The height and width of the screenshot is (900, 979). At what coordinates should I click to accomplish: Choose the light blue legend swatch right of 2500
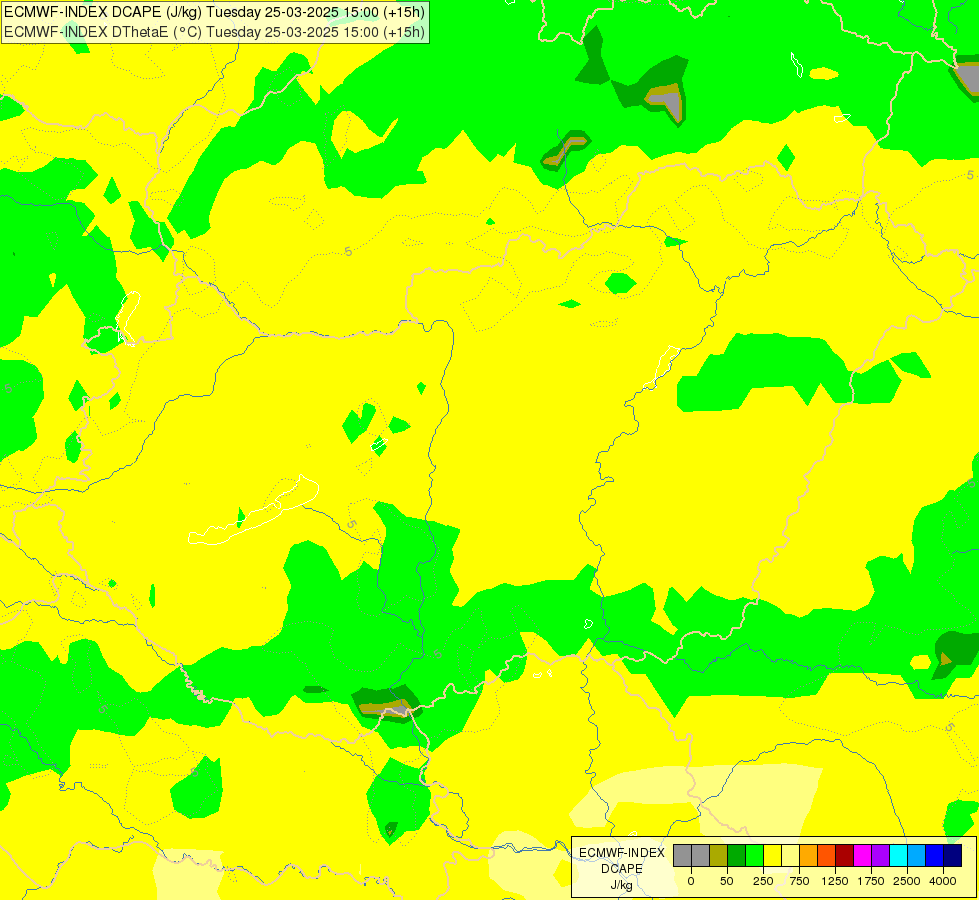(x=917, y=855)
